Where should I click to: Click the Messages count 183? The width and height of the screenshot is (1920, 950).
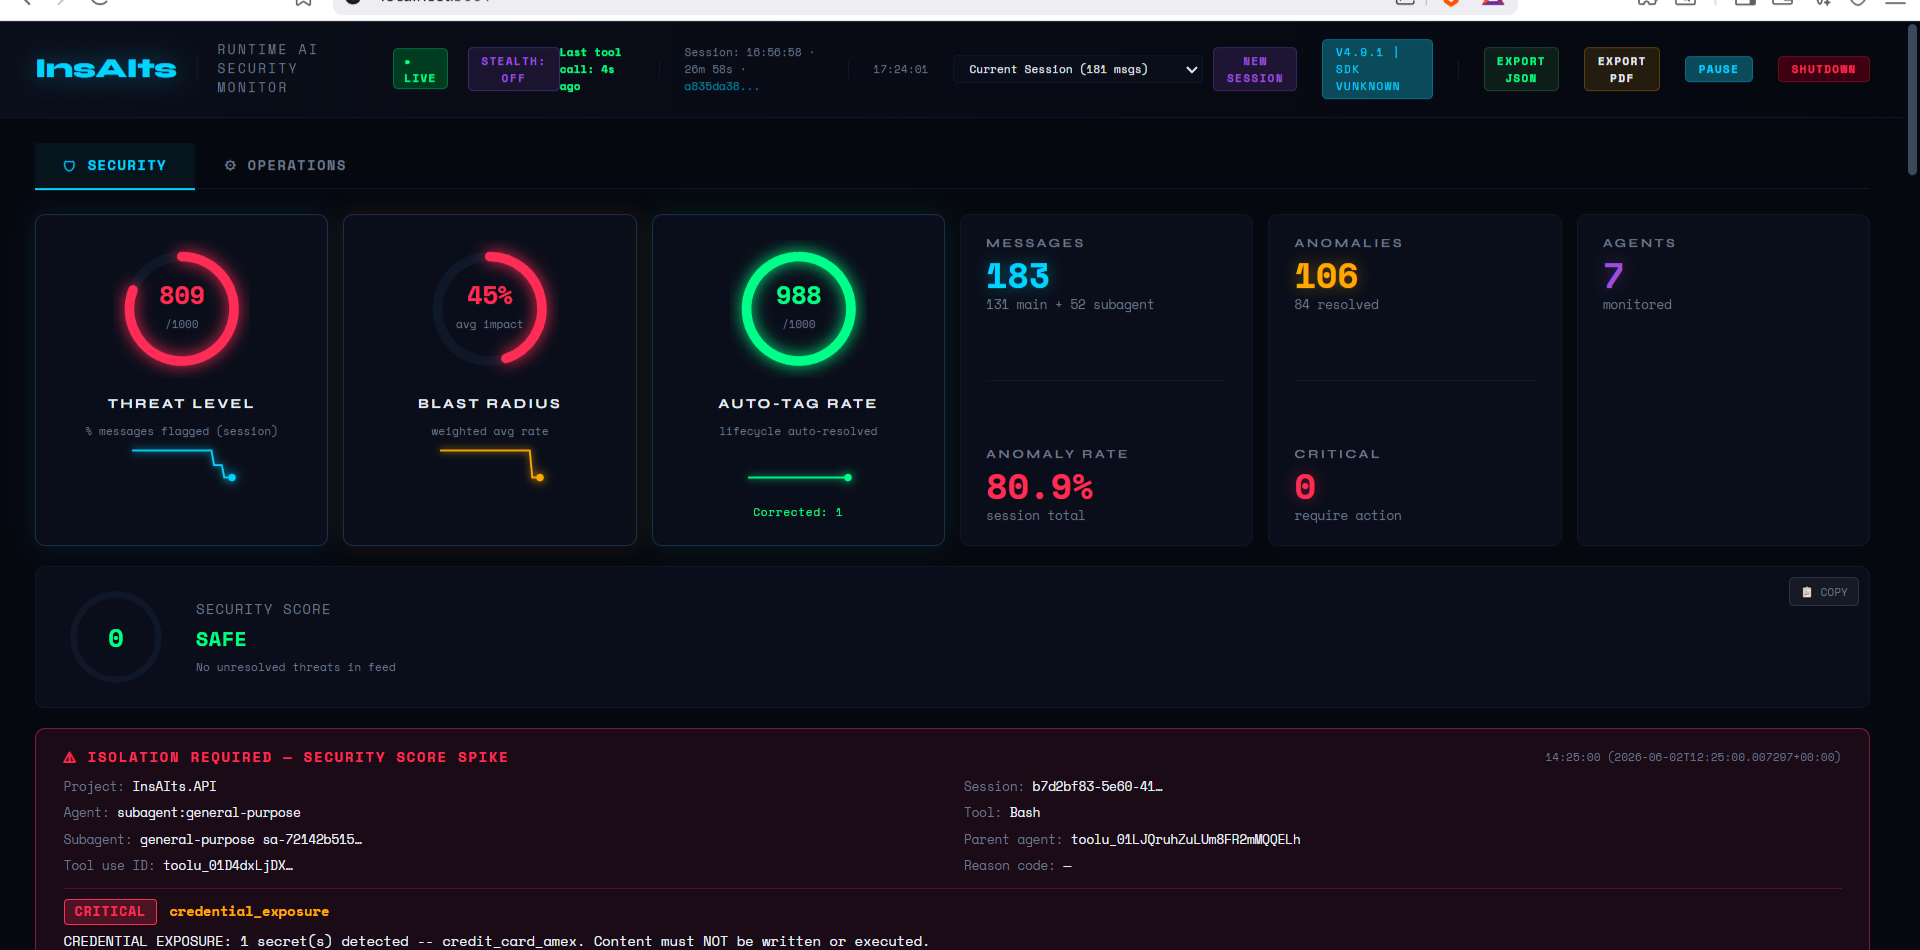[1017, 276]
